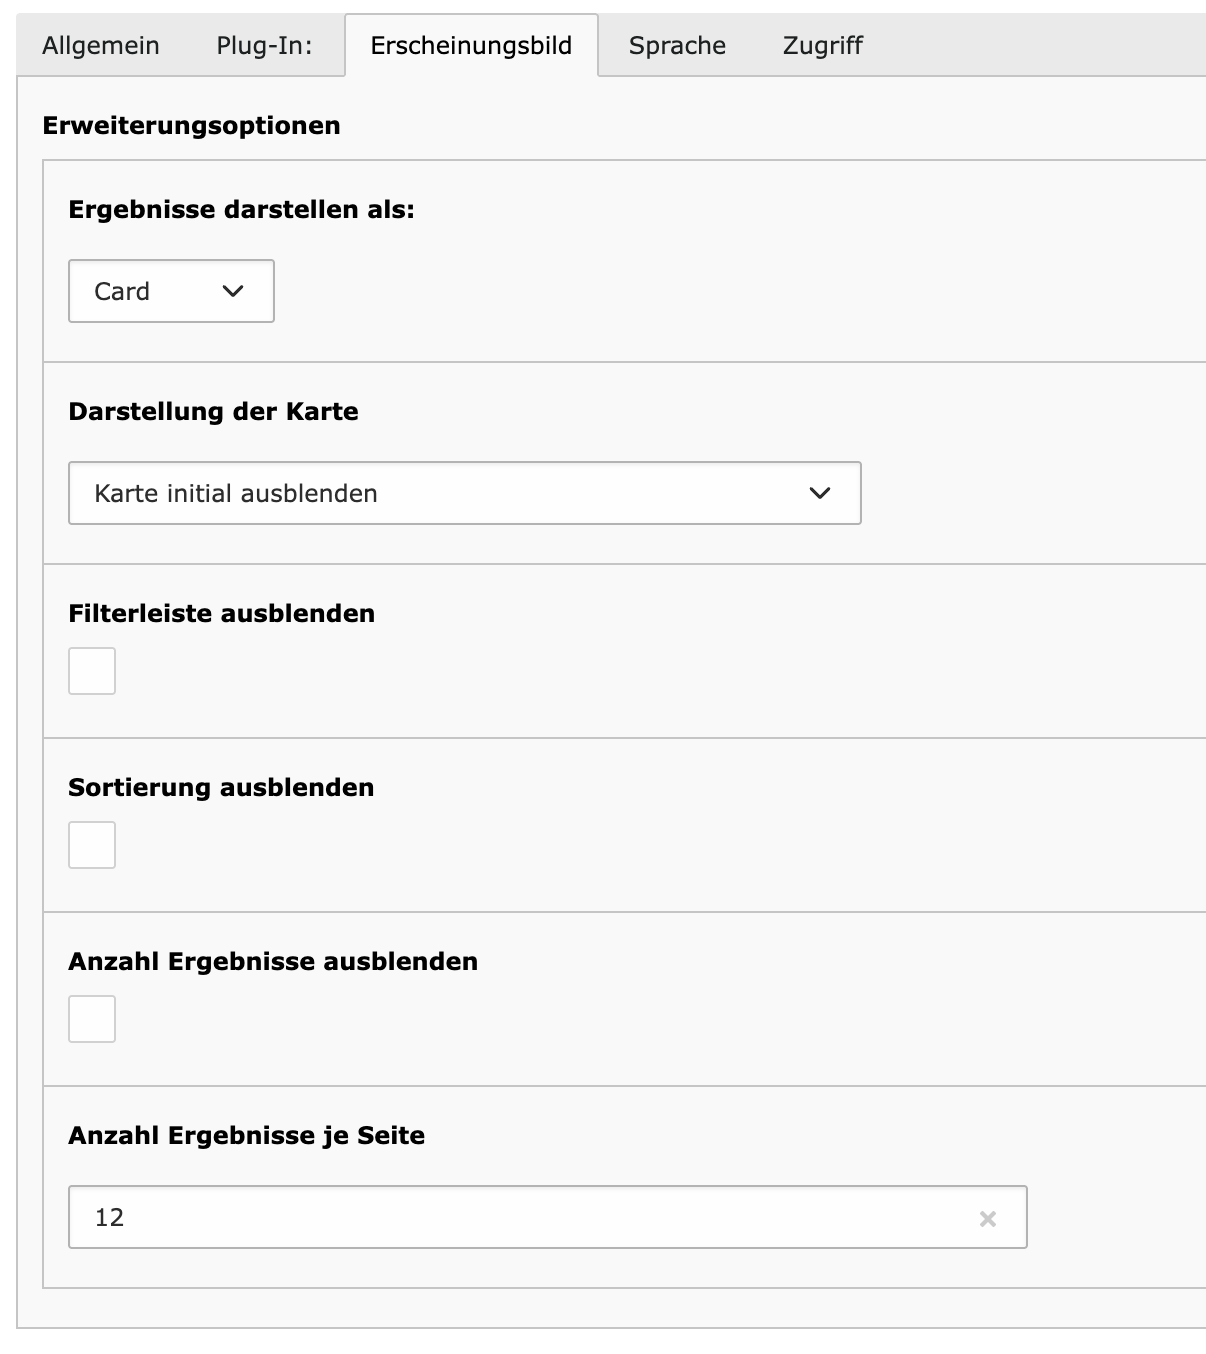
Task: Select the Erscheinungsbild tab
Action: [471, 45]
